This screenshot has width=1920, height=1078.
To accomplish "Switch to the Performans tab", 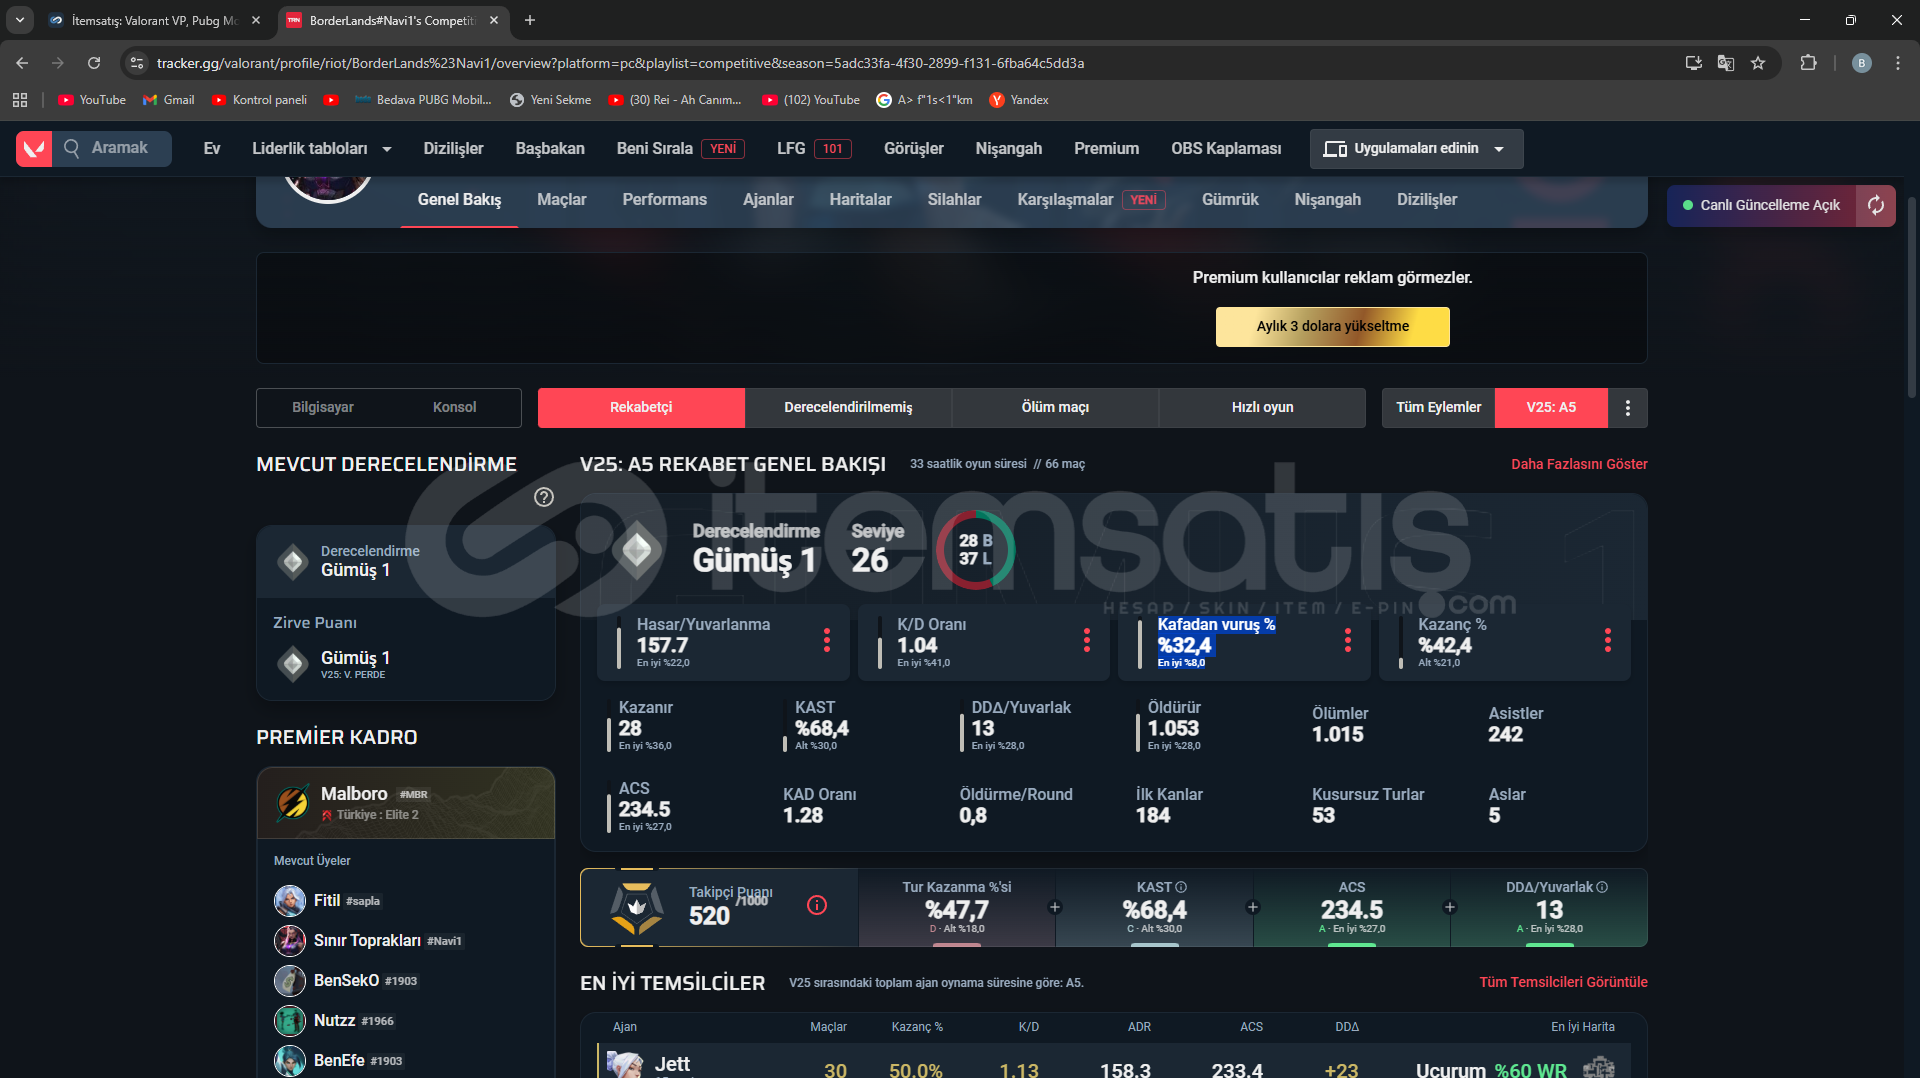I will 664,200.
